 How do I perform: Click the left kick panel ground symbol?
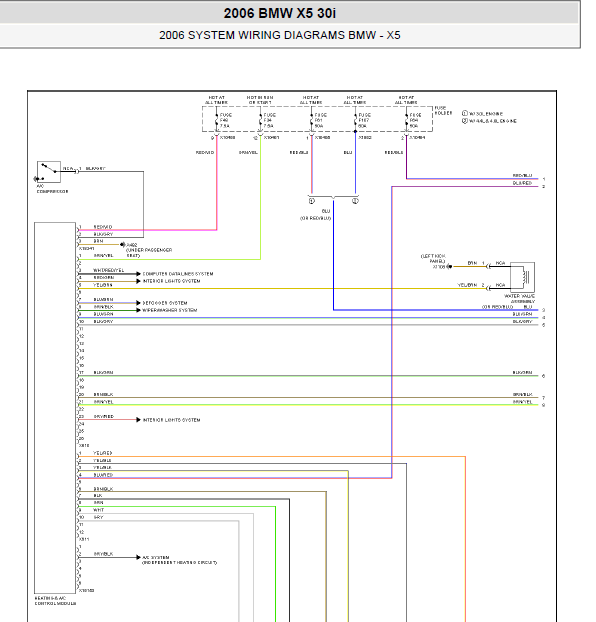449,267
